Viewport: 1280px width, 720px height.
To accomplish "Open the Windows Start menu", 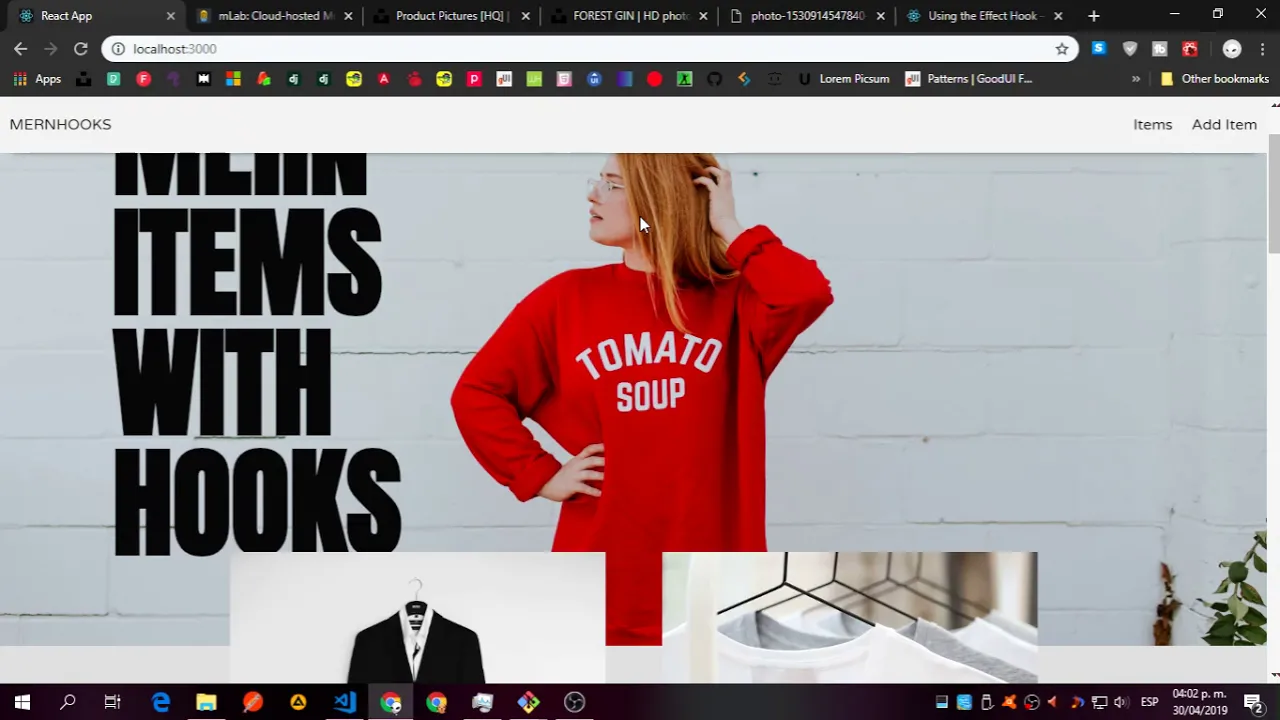I will coord(22,702).
